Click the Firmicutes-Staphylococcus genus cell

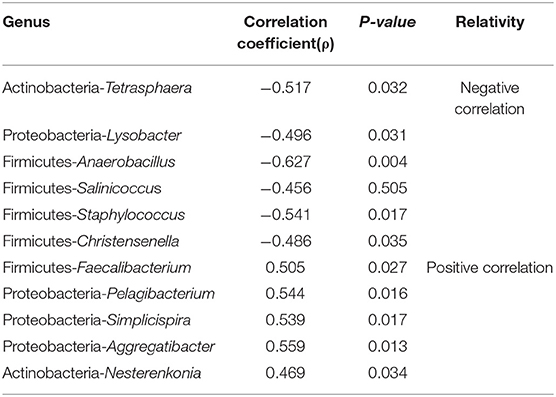point(94,215)
